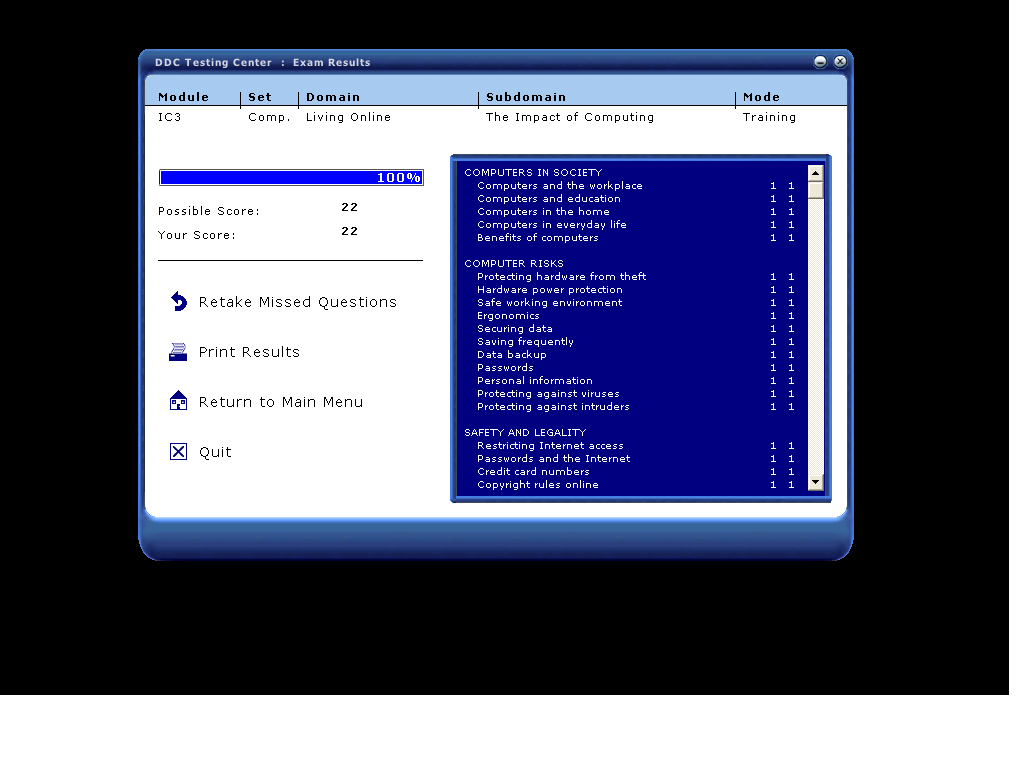The image size is (1024, 768).
Task: Select the SAFETY AND LEGALITY heading
Action: coord(525,432)
